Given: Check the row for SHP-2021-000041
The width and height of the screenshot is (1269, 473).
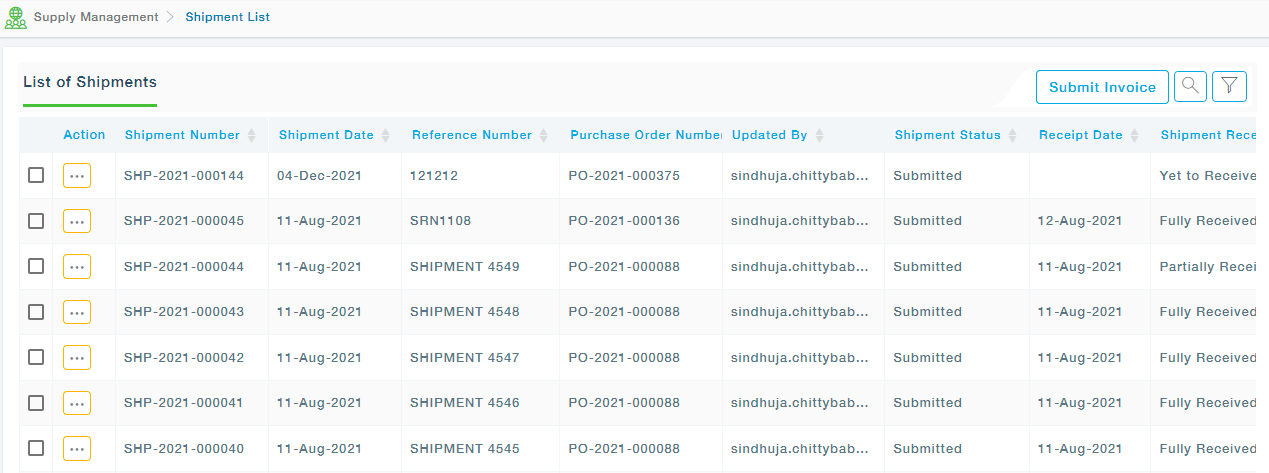Looking at the screenshot, I should (x=36, y=402).
